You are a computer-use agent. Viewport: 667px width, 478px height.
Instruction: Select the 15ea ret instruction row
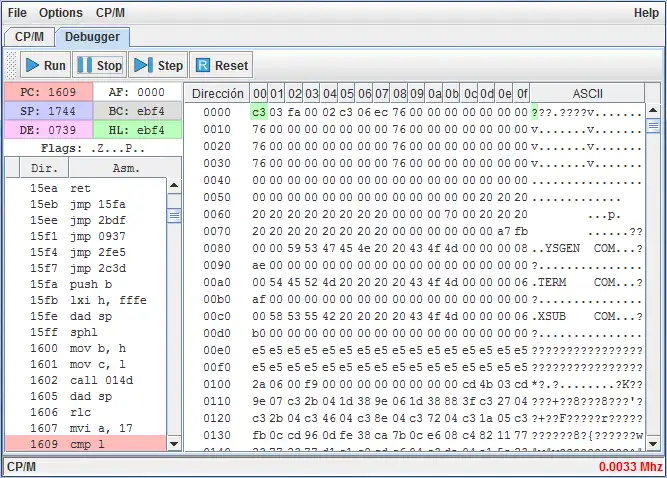click(x=86, y=188)
